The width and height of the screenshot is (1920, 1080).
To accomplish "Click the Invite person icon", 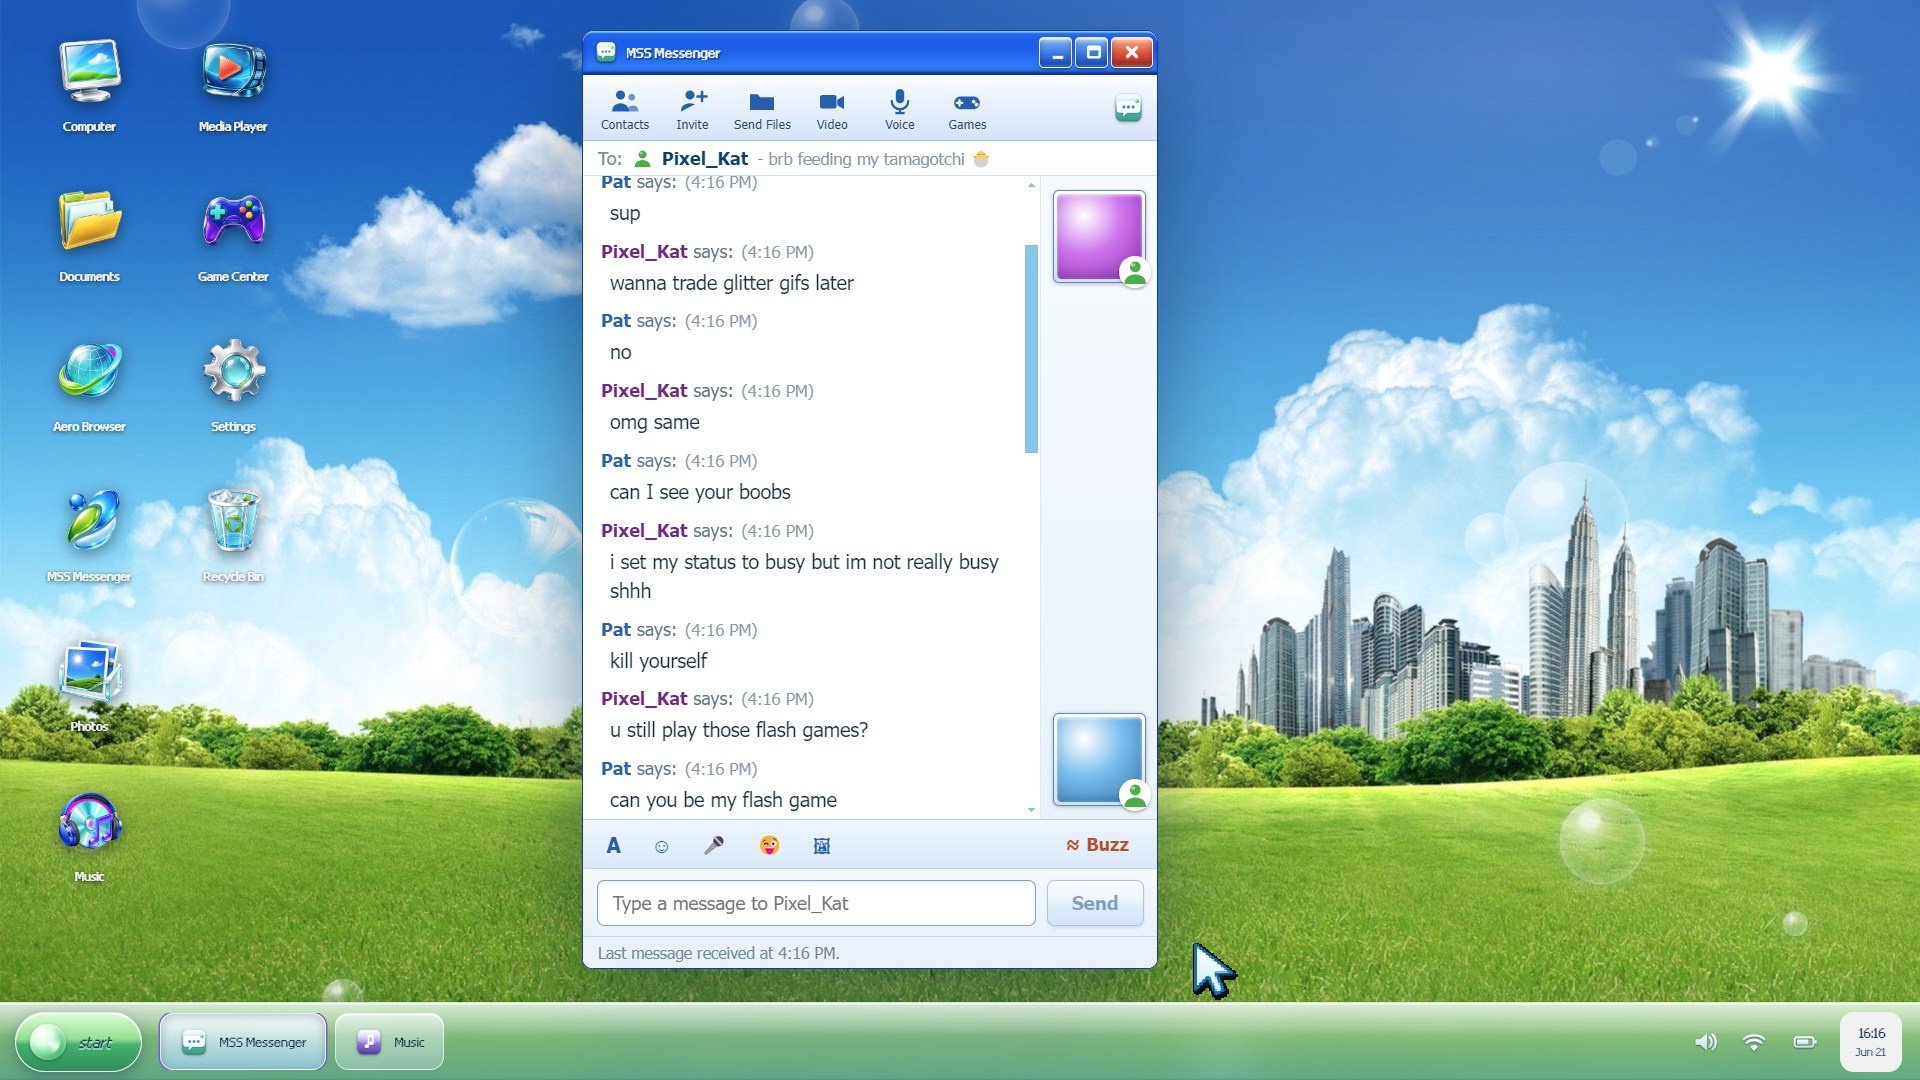I will click(x=692, y=110).
